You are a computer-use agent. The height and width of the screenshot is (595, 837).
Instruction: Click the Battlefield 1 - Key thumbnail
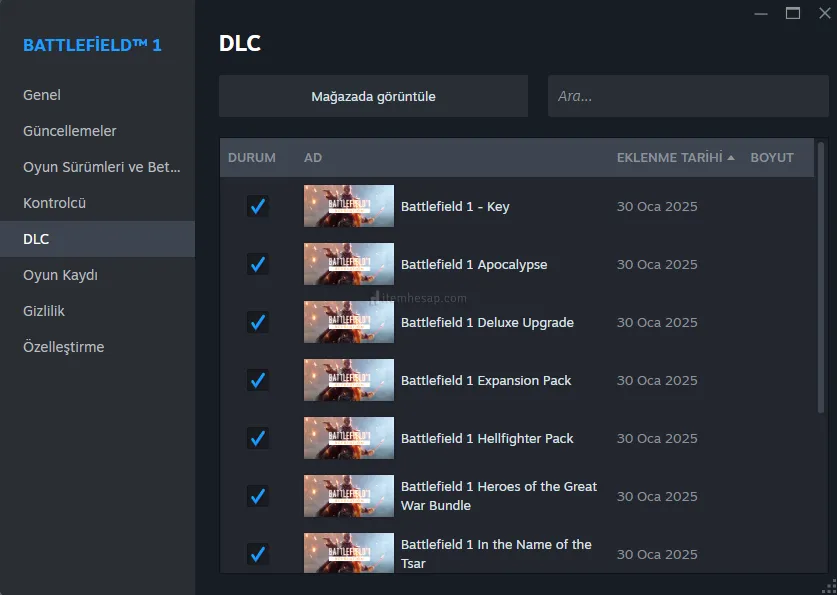click(348, 206)
